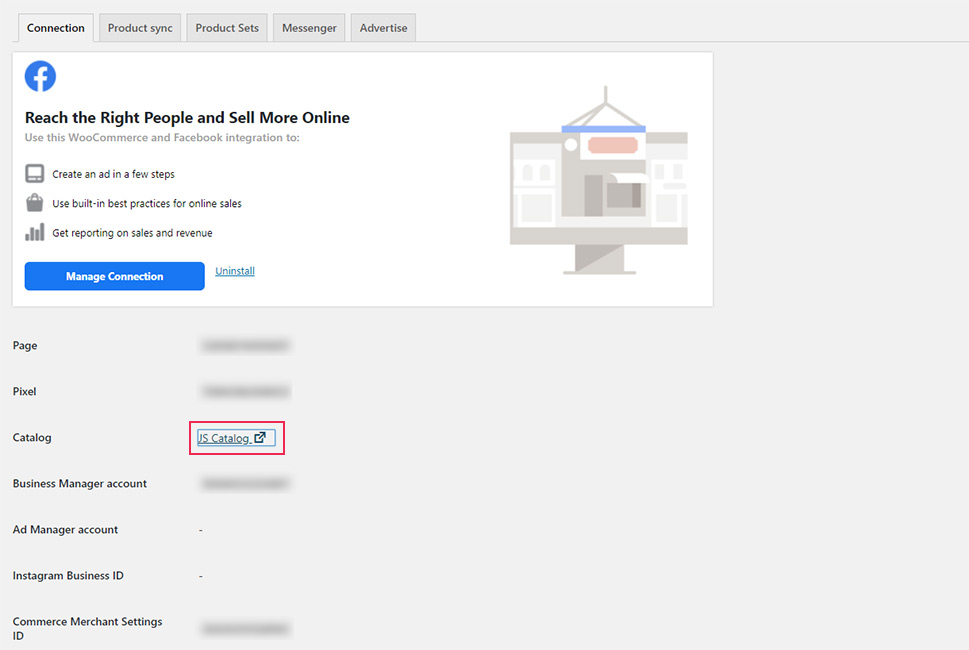Click the tablet icon for Create an ad
This screenshot has width=969, height=650.
(x=35, y=174)
